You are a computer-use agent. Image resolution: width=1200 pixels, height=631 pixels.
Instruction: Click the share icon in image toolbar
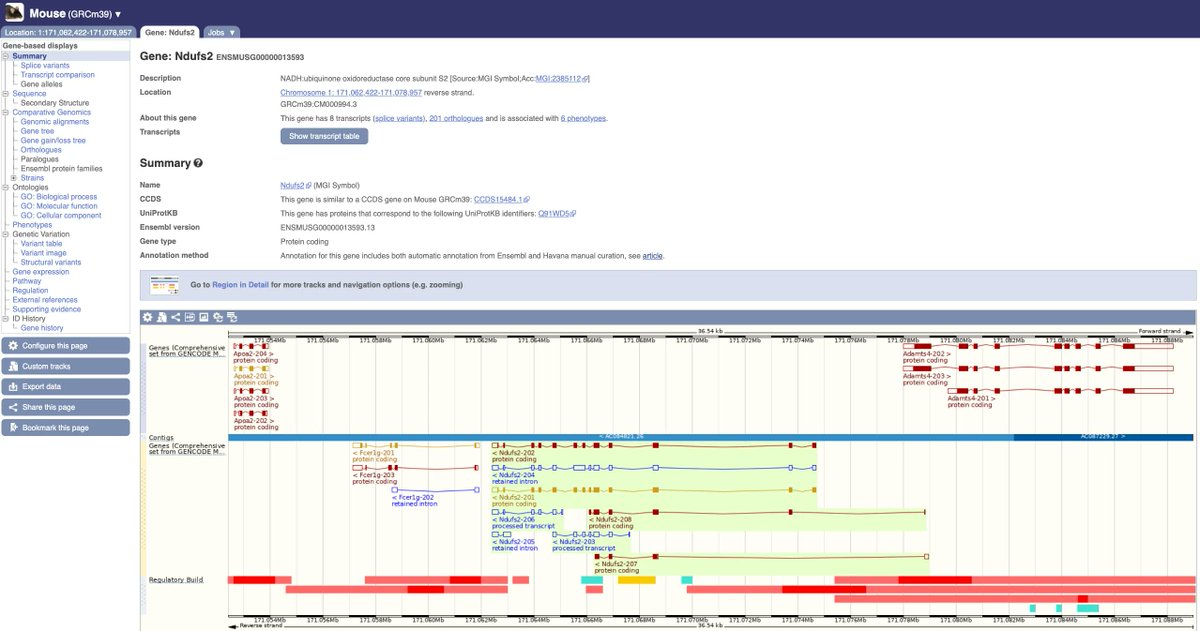pyautogui.click(x=175, y=317)
